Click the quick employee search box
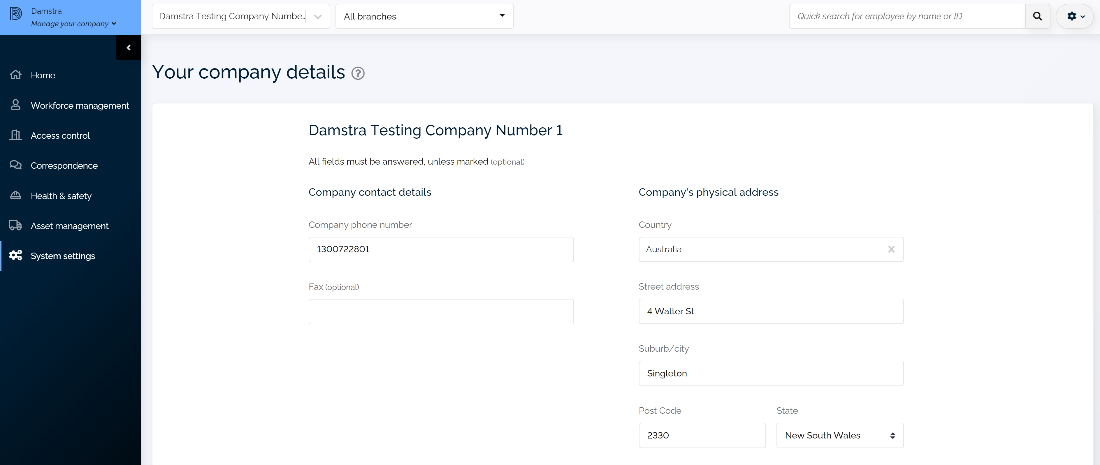This screenshot has height=465, width=1100. pyautogui.click(x=908, y=16)
